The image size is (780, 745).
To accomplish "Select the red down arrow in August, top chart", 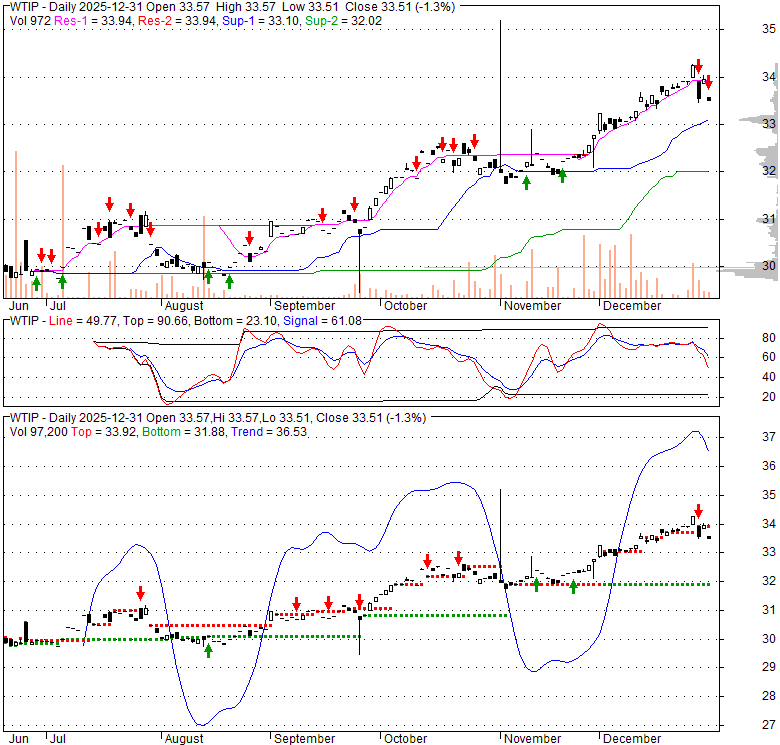I will click(x=249, y=238).
